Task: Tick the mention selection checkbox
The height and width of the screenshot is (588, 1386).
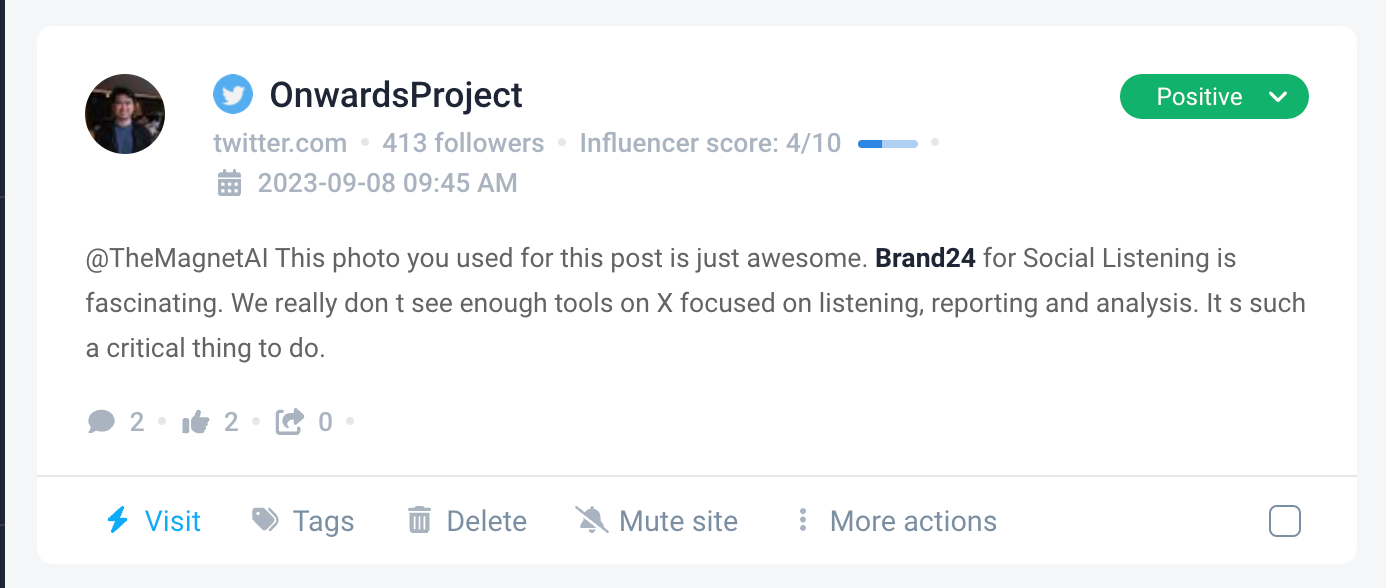Action: point(1285,521)
